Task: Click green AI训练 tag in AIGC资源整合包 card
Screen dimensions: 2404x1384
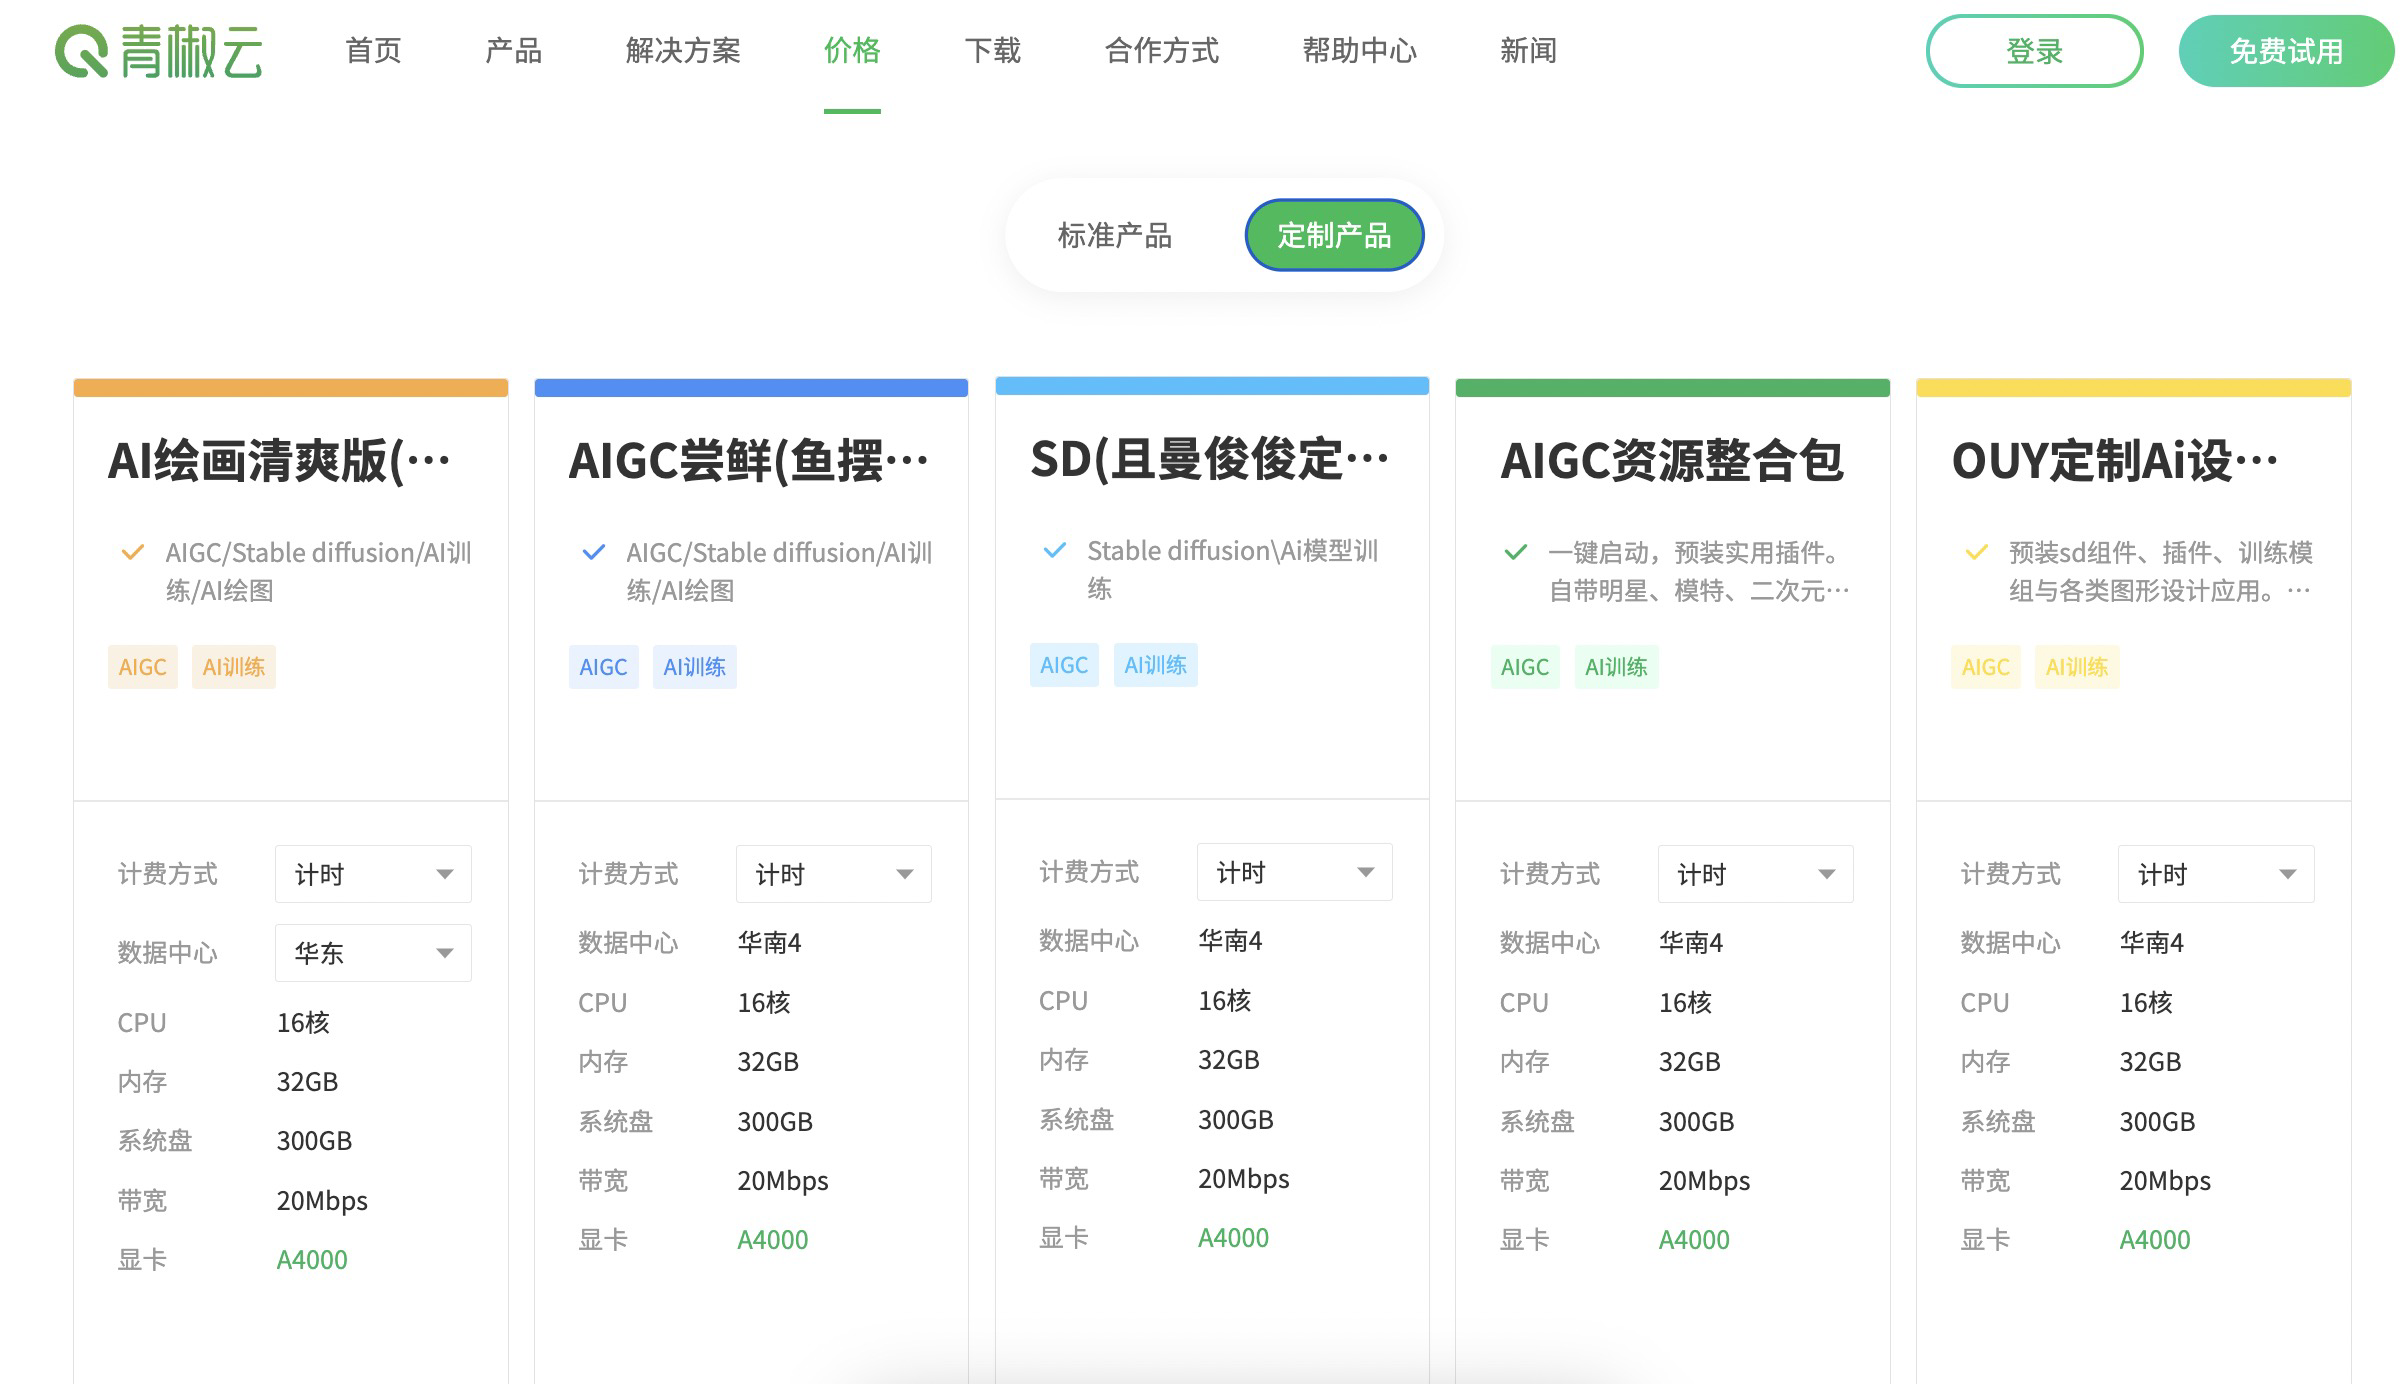Action: pos(1616,667)
